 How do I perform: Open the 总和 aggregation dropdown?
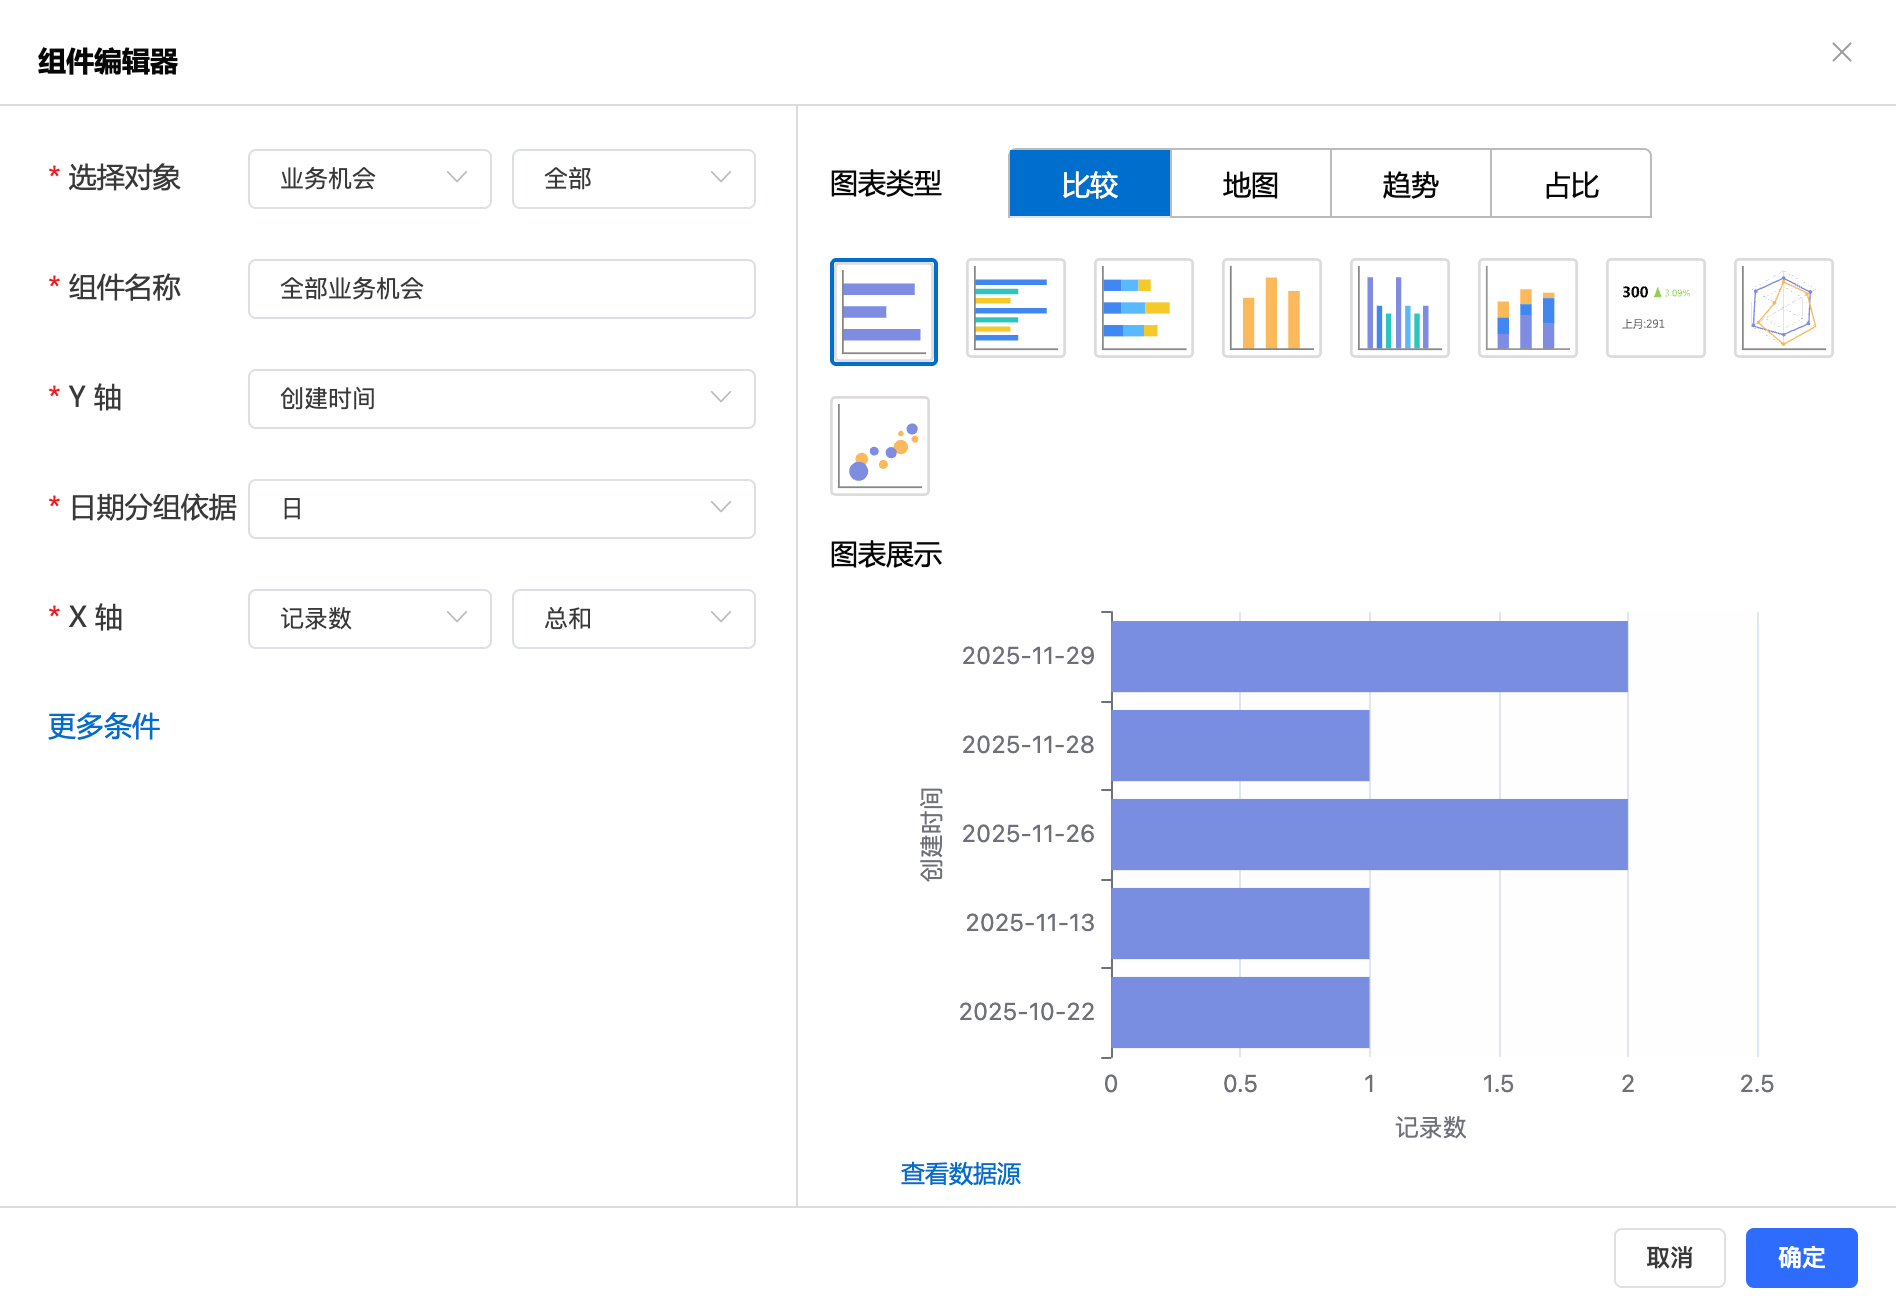point(633,619)
